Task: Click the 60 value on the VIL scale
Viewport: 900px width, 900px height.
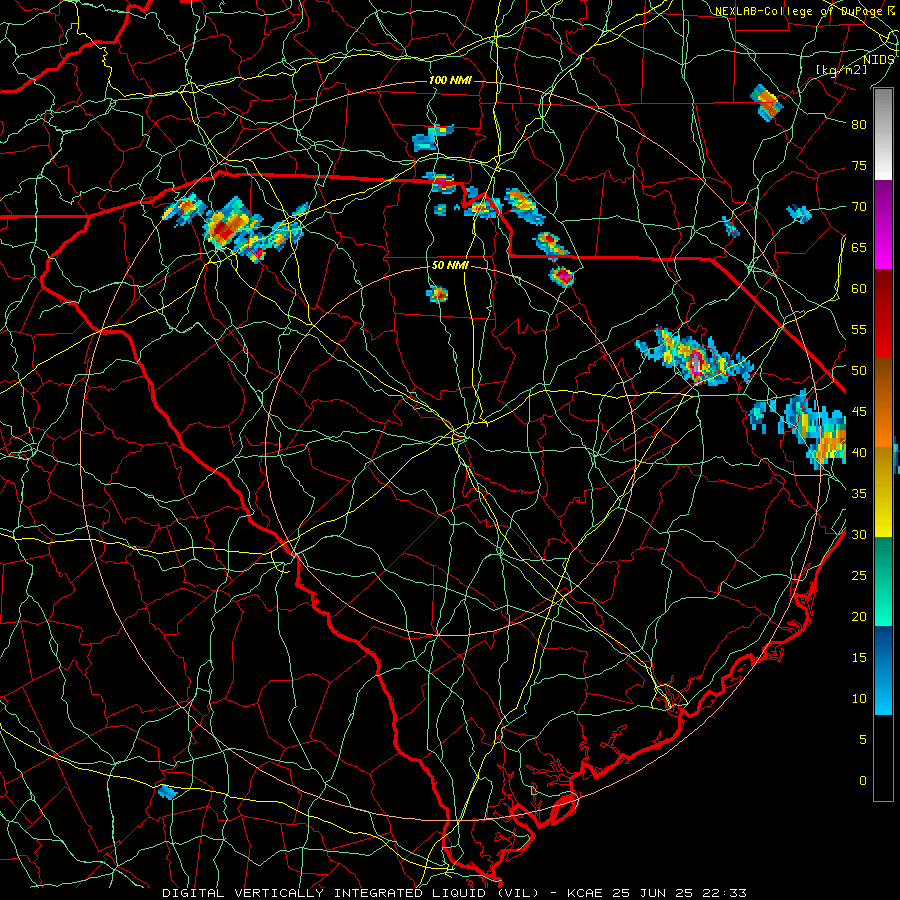Action: coord(859,289)
